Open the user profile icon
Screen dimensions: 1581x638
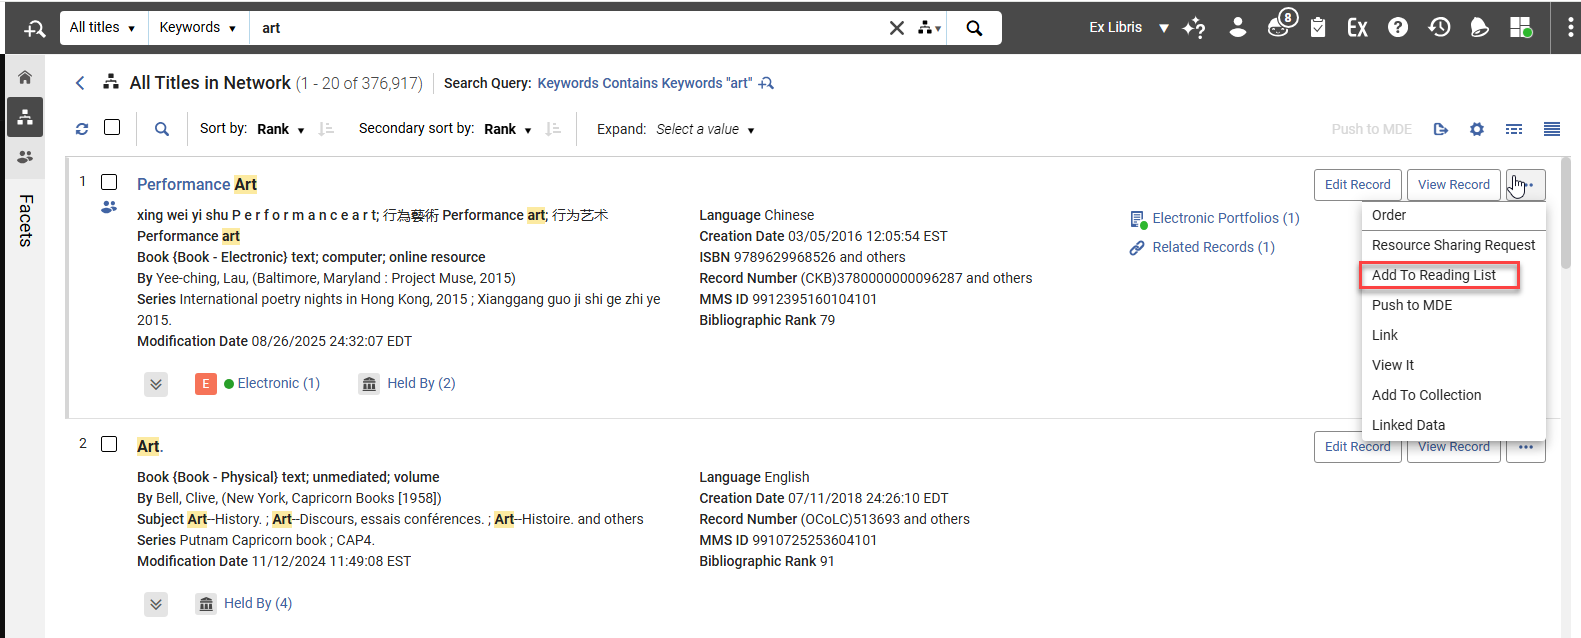pyautogui.click(x=1238, y=28)
